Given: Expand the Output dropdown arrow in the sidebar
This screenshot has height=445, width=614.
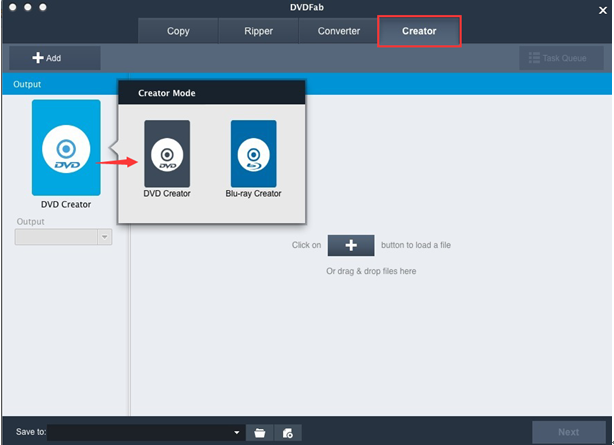Looking at the screenshot, I should (105, 237).
